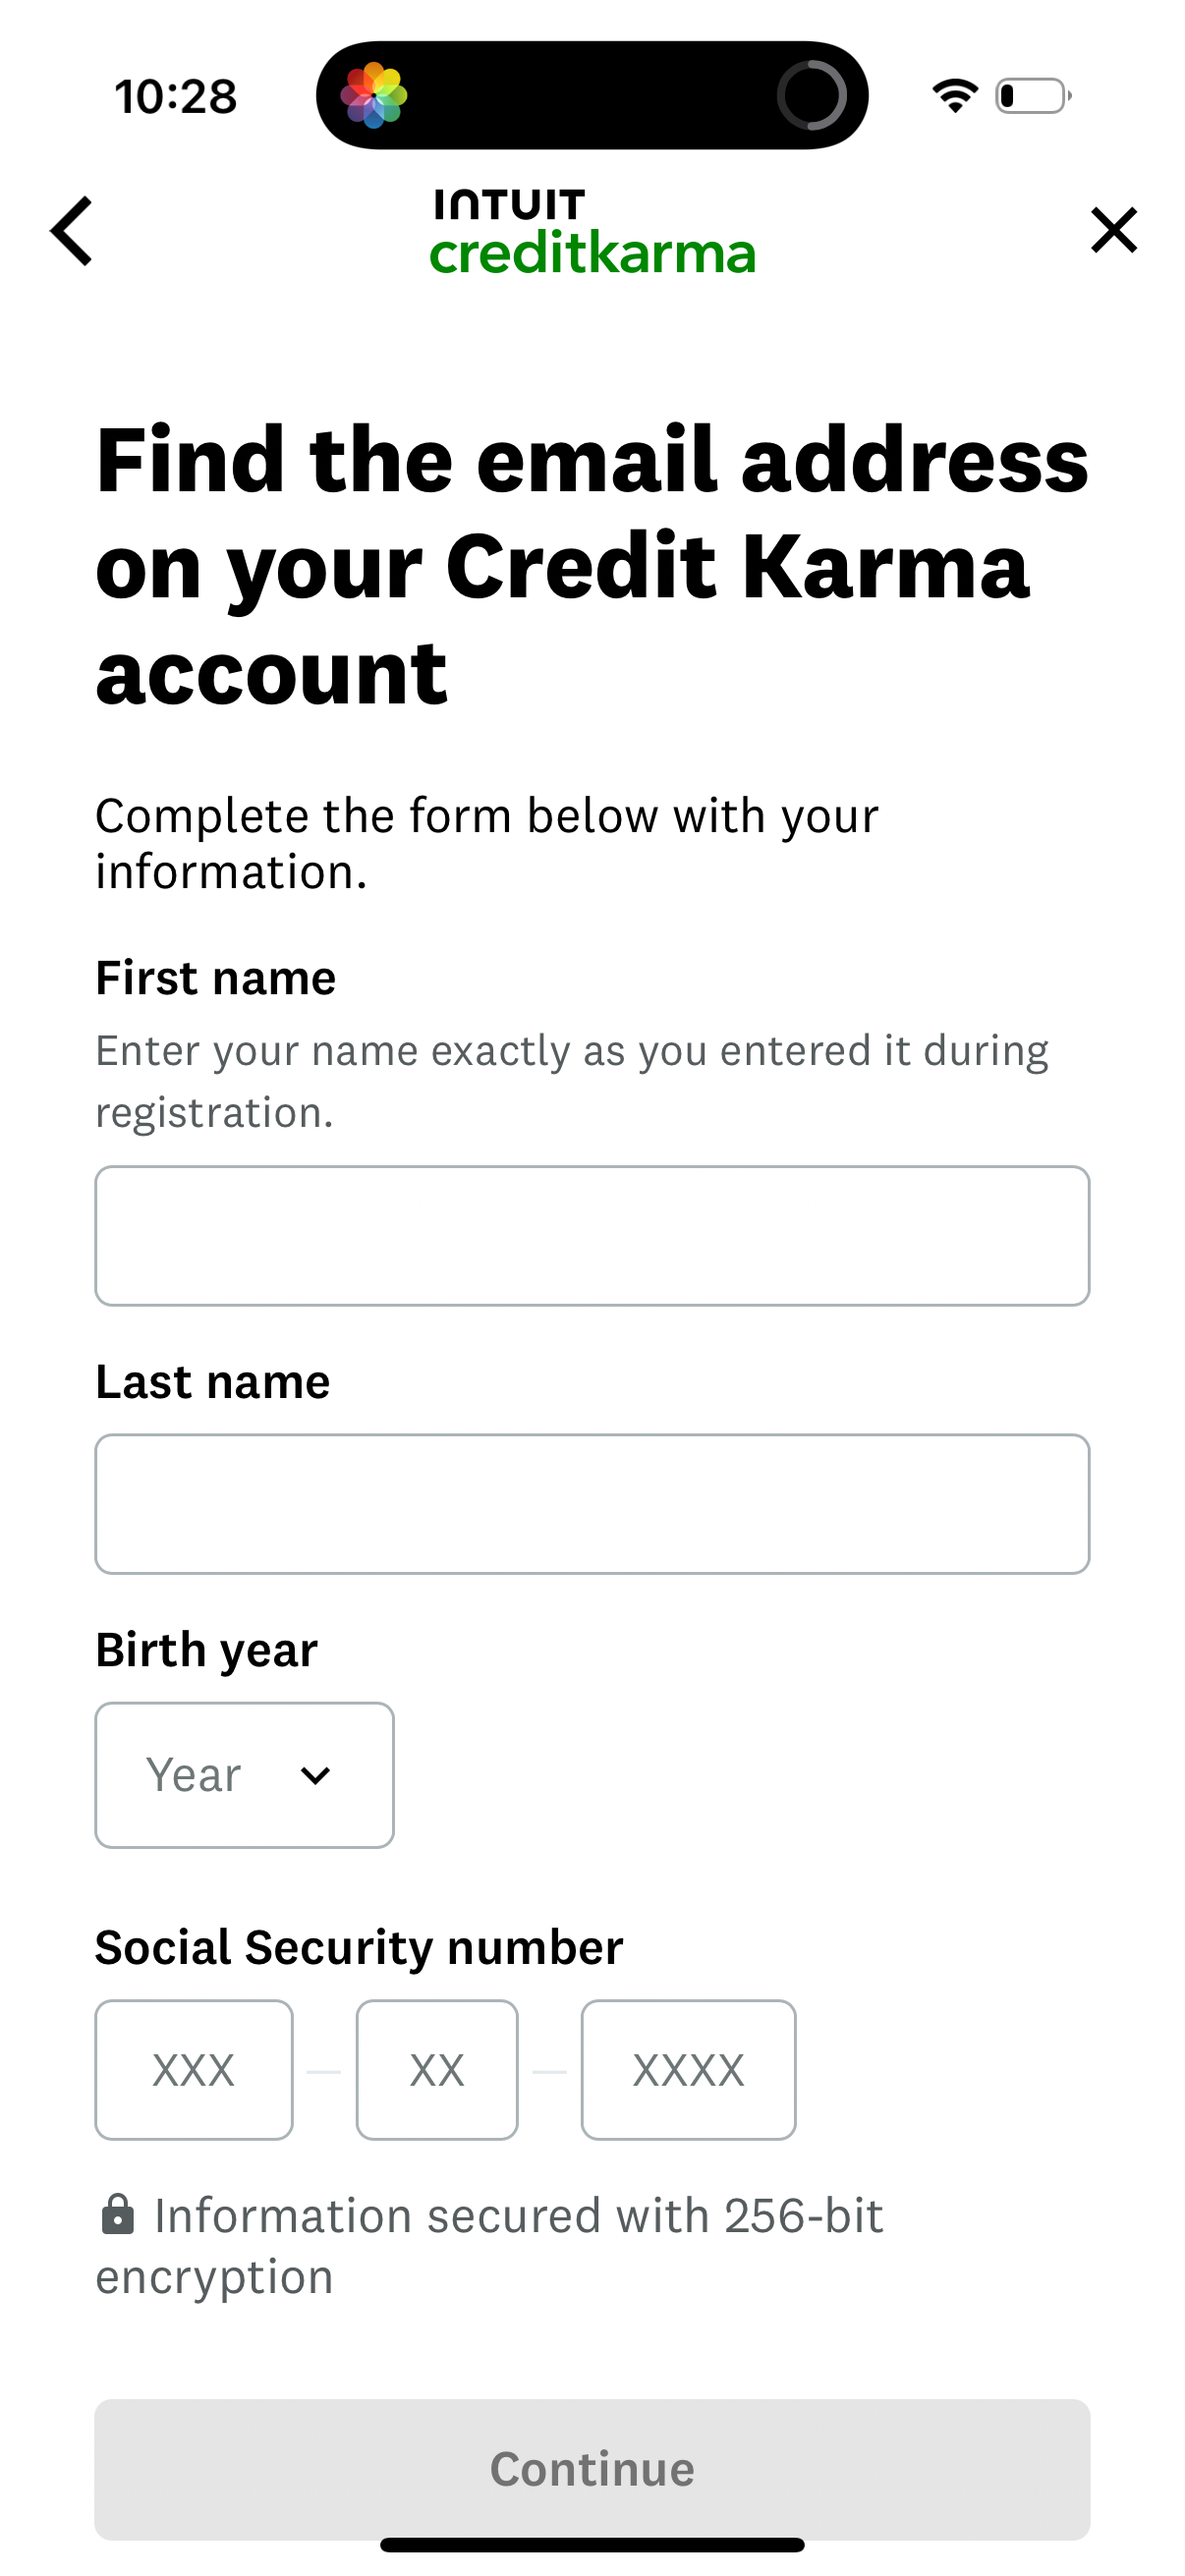Screen dimensions: 1185x2576
Task: Tap the Intuit Credit Karma logo
Action: 592,232
